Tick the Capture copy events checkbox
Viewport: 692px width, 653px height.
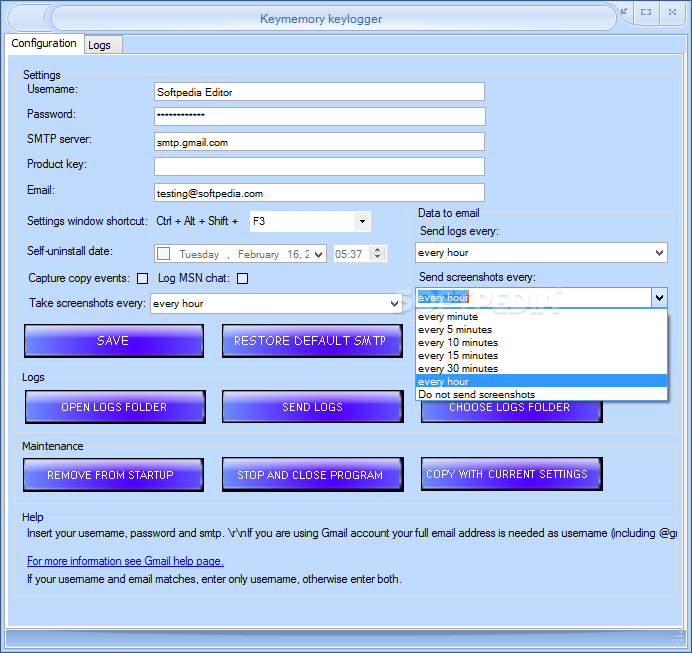tap(143, 278)
